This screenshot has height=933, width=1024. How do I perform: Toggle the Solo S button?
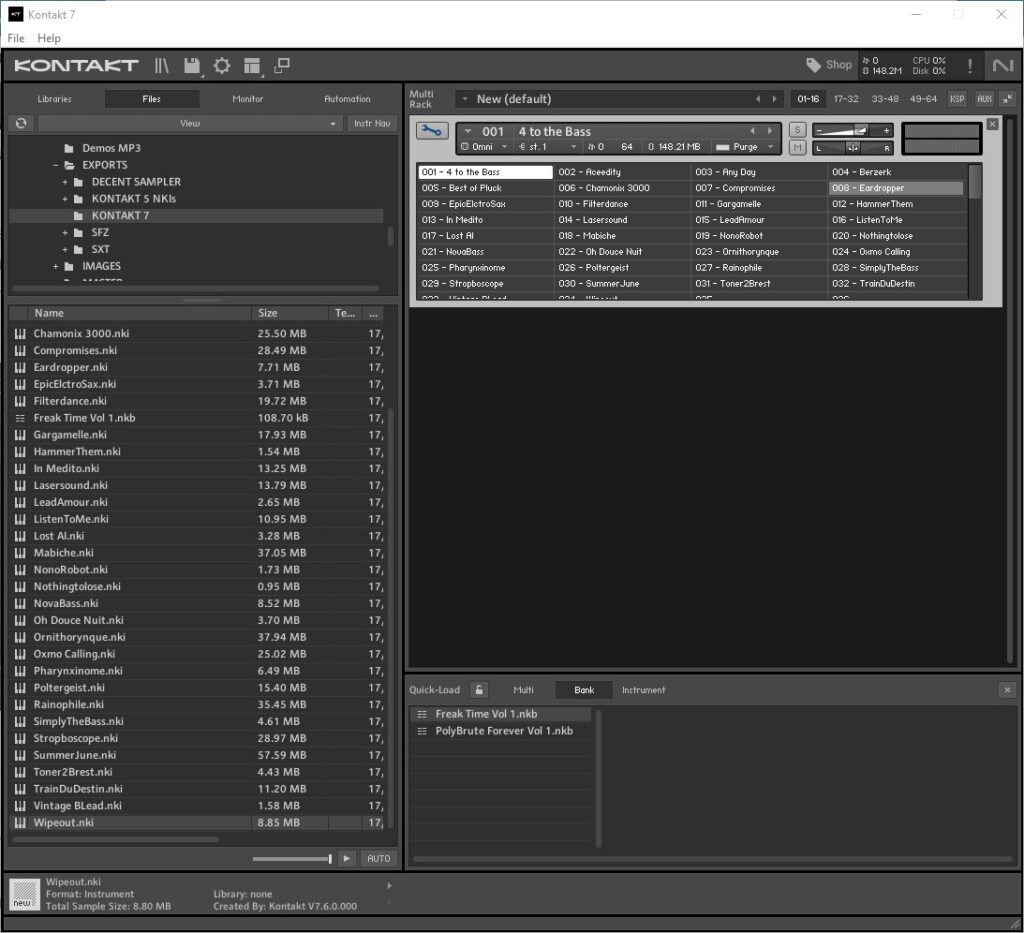click(797, 130)
